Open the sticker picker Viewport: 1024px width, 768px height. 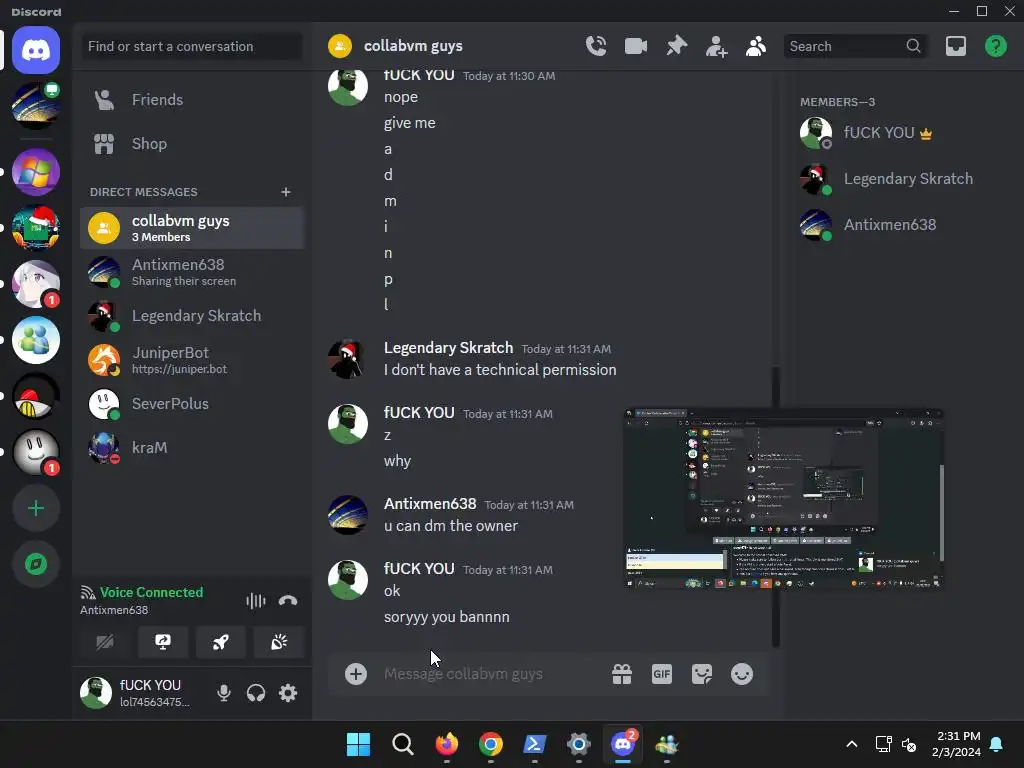click(702, 674)
